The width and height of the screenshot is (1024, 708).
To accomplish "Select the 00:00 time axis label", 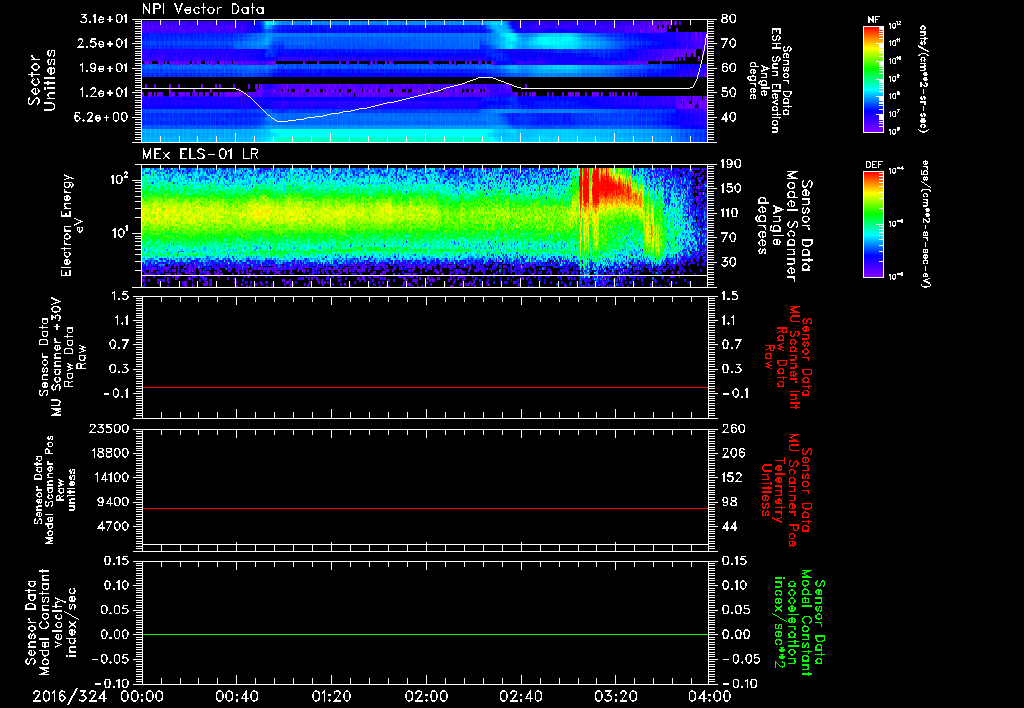I will click(142, 696).
